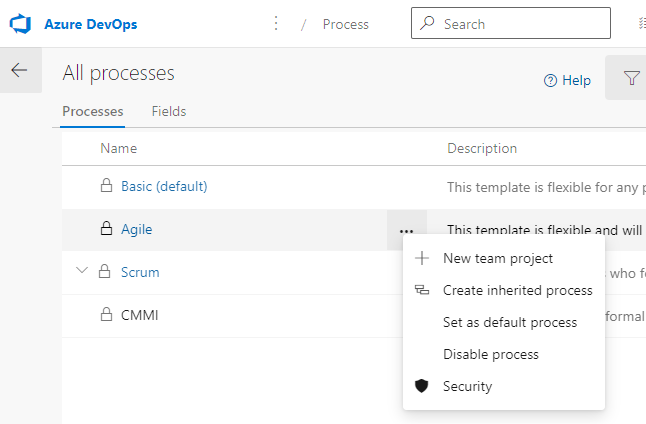646x424 pixels.
Task: Open the Scrum process
Action: click(140, 272)
